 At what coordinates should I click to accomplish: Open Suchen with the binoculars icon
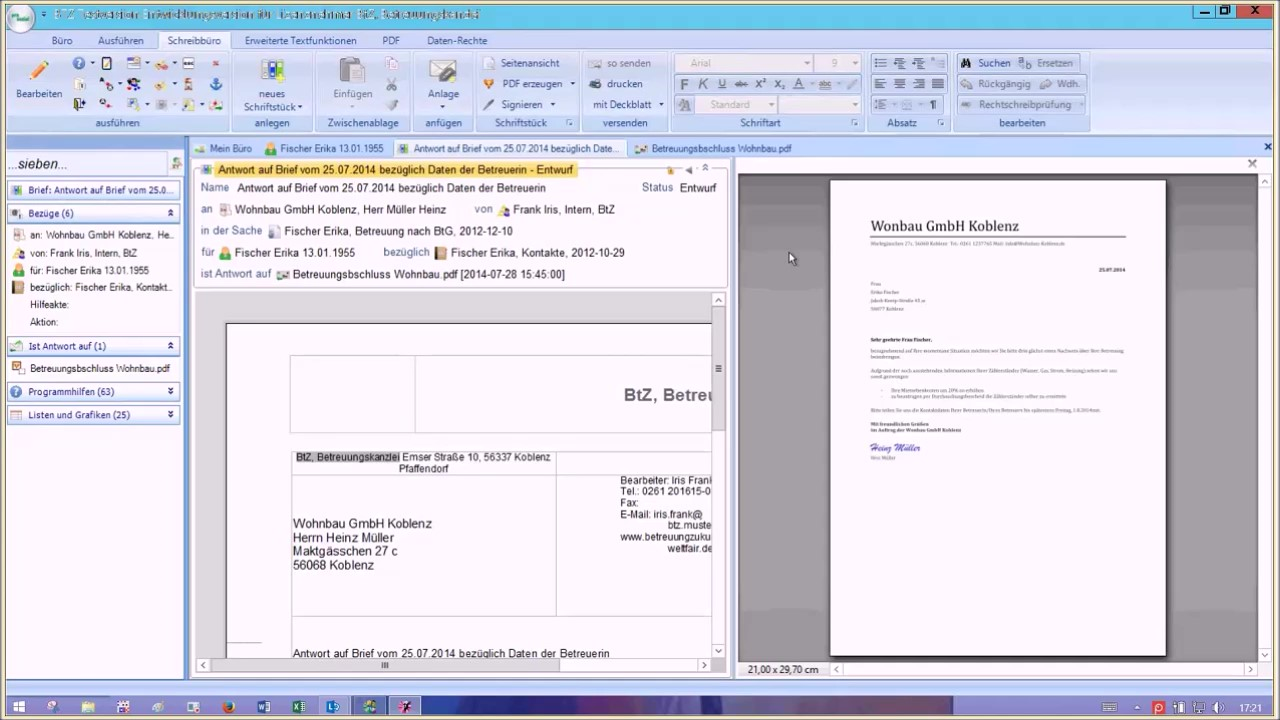tap(967, 63)
